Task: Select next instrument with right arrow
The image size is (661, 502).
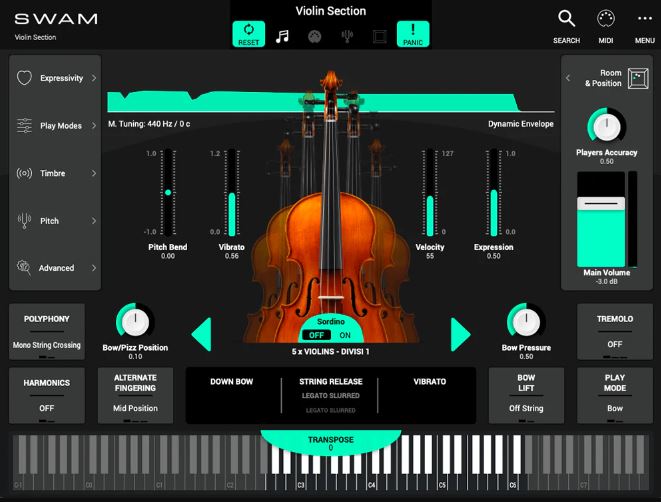Action: pyautogui.click(x=460, y=334)
